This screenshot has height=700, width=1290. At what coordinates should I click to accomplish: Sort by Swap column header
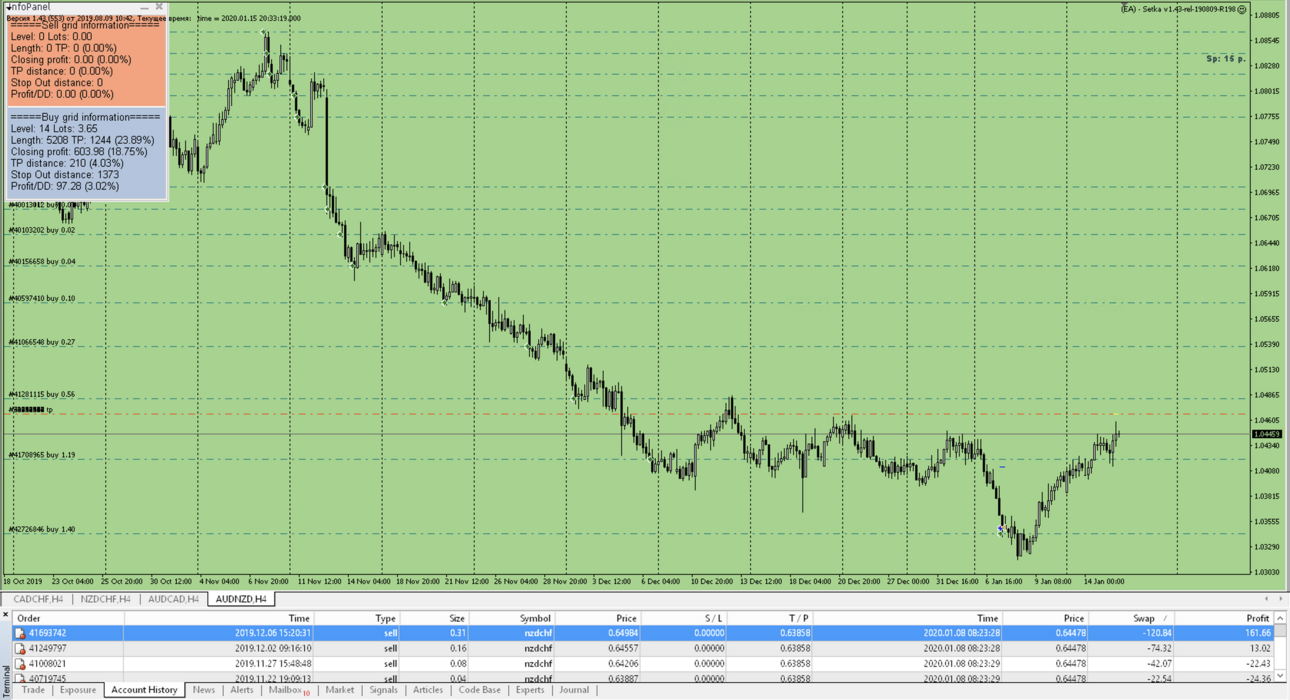tap(1131, 618)
